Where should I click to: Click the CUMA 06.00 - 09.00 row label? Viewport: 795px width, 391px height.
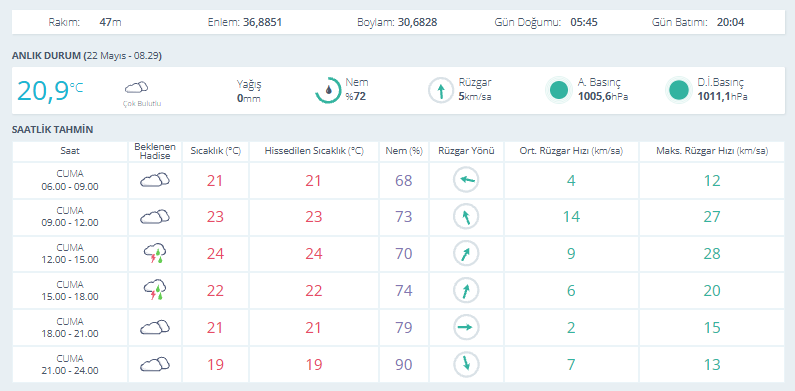pyautogui.click(x=70, y=180)
